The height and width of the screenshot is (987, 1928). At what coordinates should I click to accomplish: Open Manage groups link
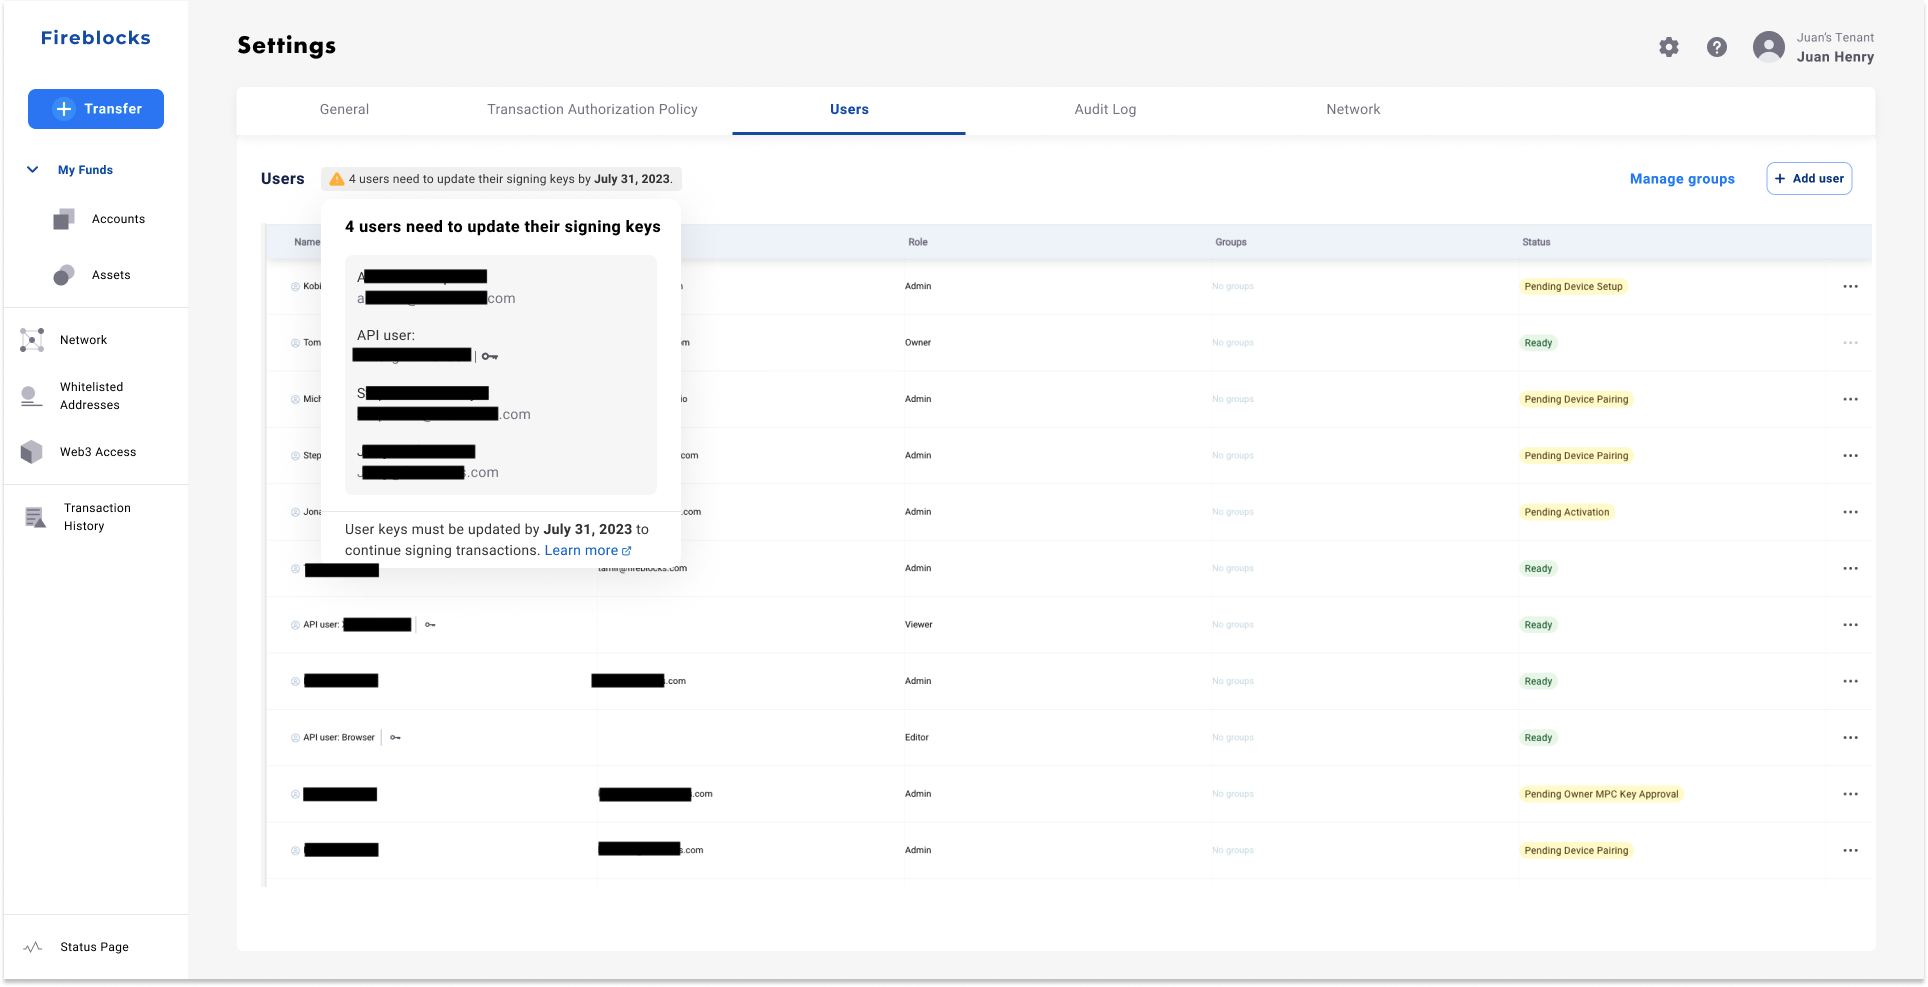[1682, 179]
